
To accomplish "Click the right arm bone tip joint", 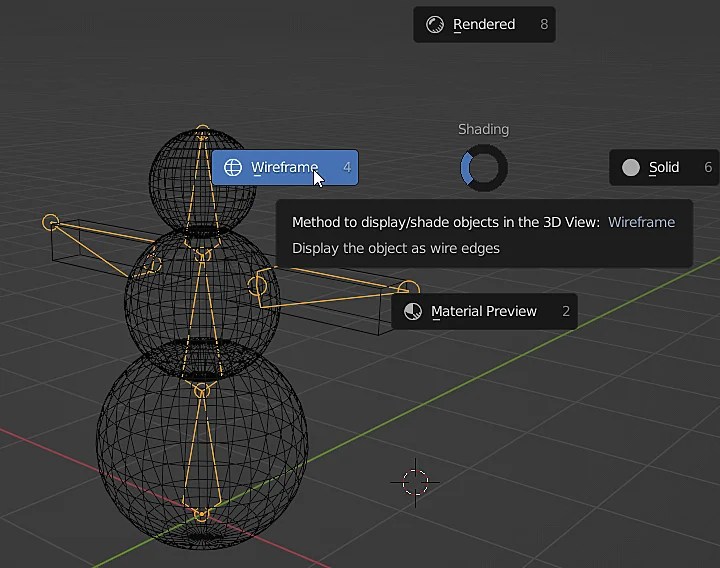I will (408, 289).
